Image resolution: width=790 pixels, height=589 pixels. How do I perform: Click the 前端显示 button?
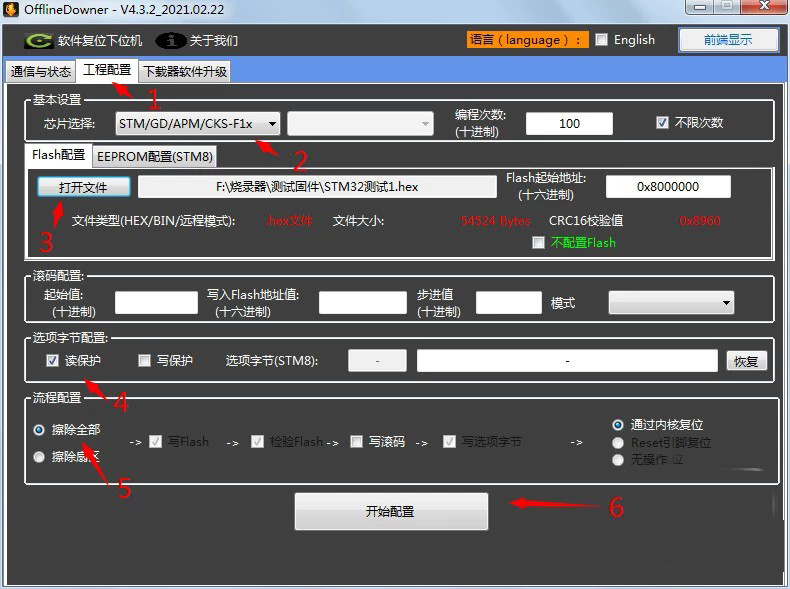pyautogui.click(x=728, y=40)
